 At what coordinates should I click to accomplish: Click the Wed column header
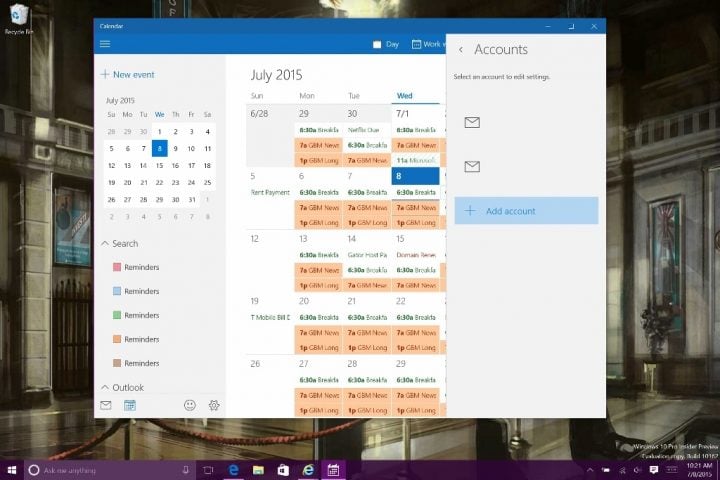[405, 96]
